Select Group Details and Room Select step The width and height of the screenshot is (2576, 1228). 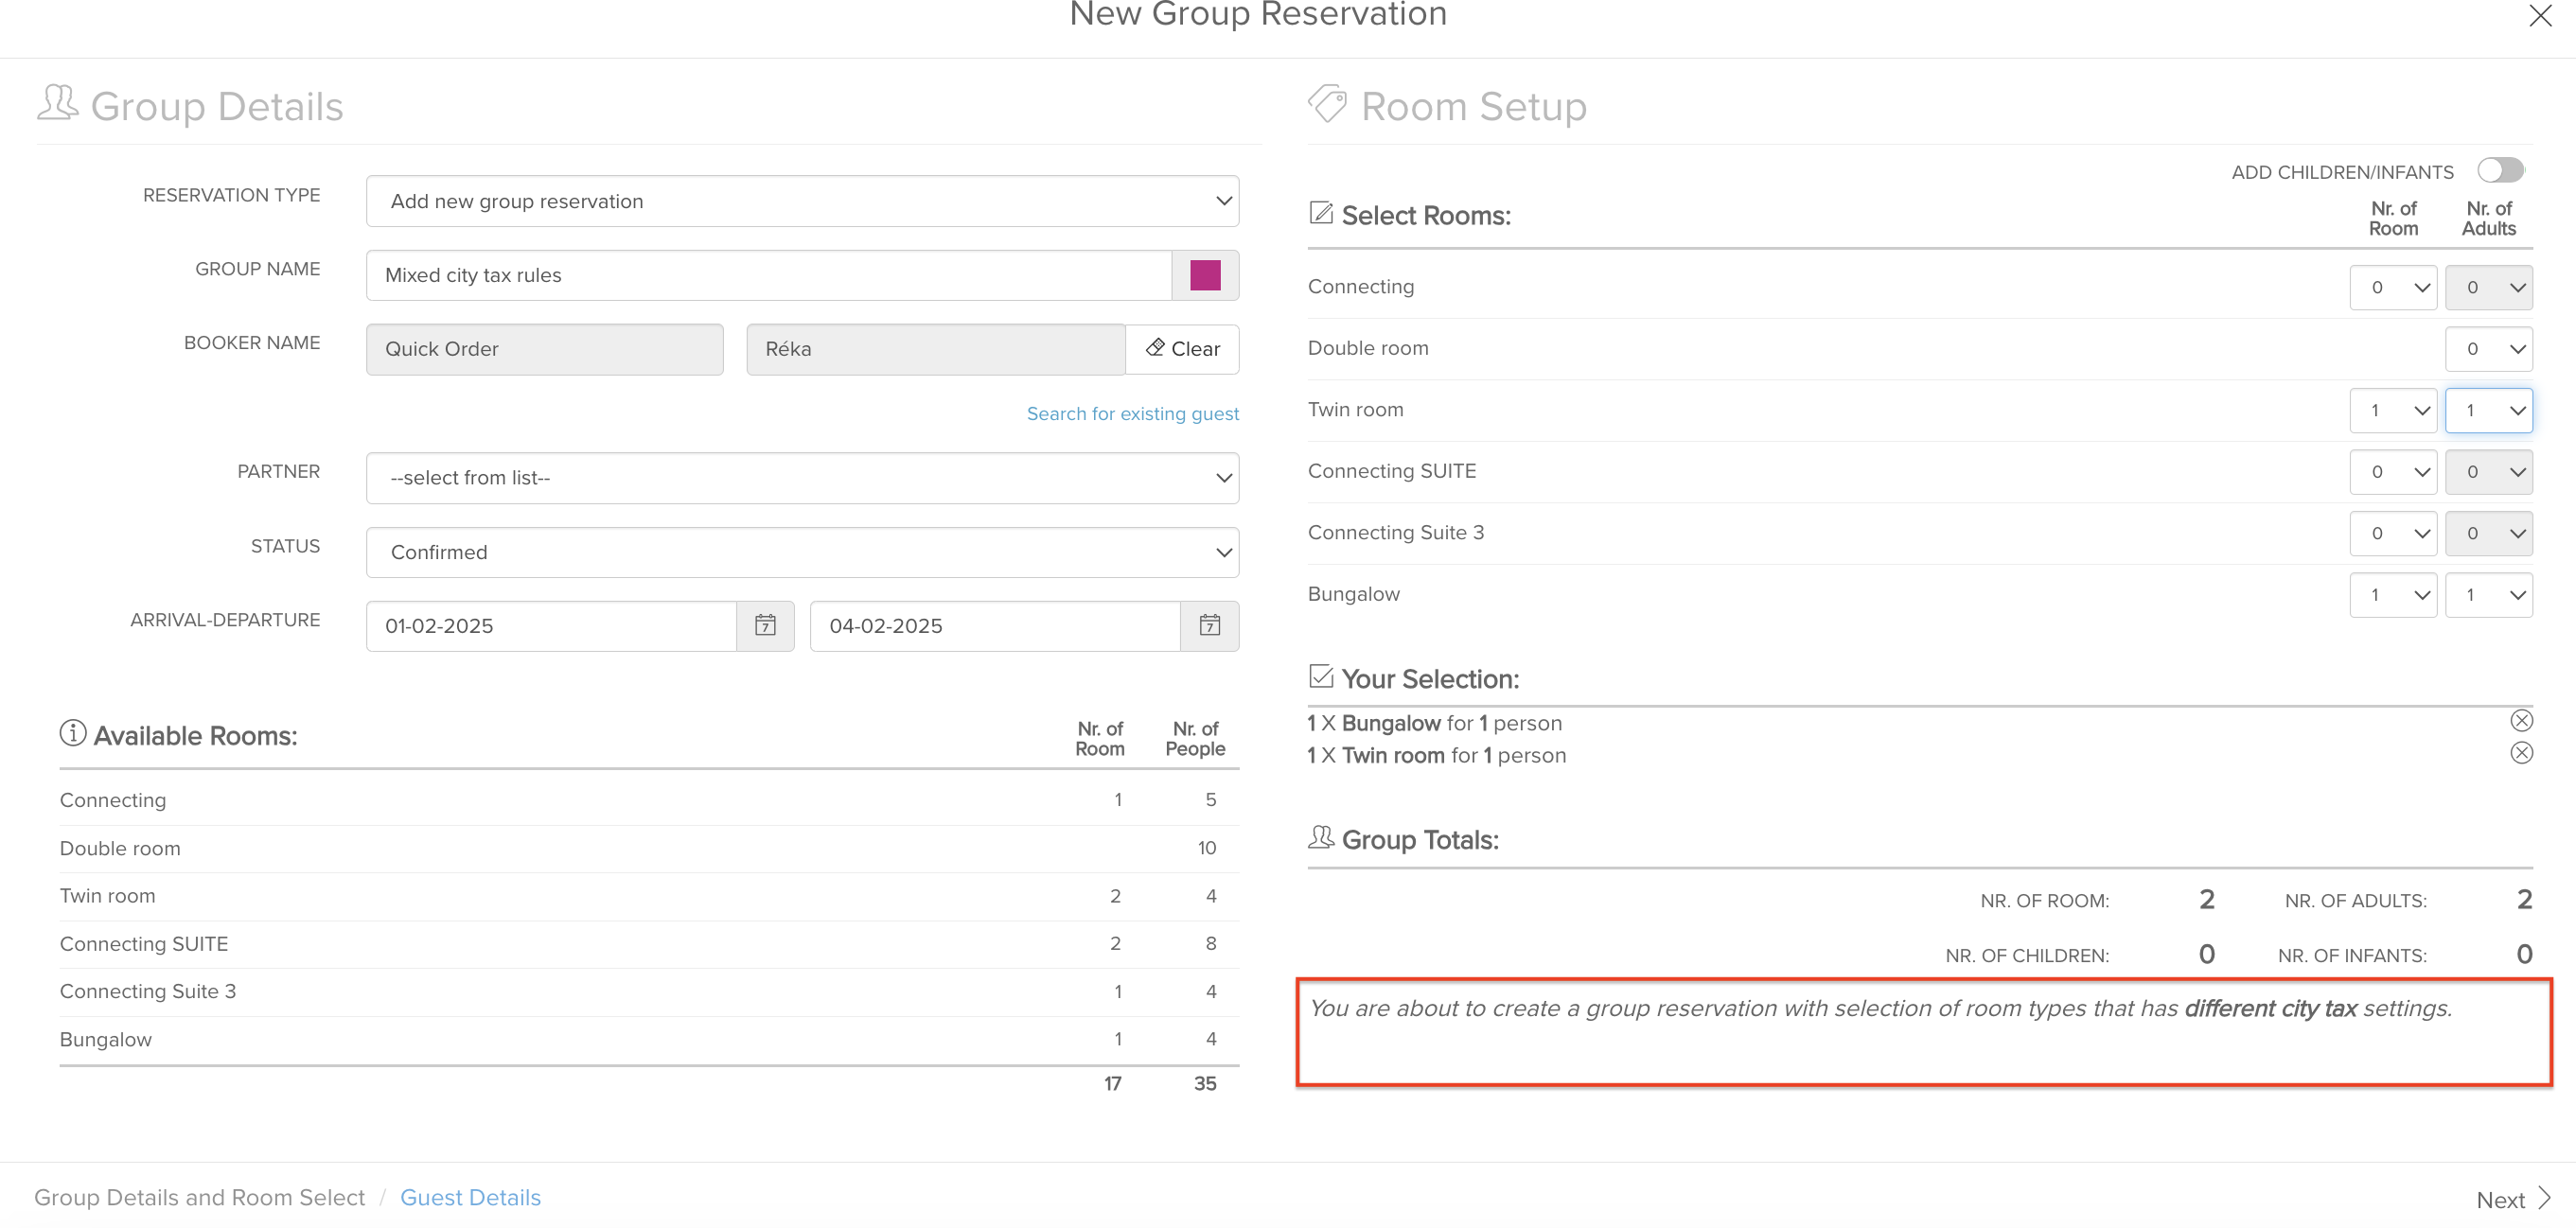(199, 1197)
